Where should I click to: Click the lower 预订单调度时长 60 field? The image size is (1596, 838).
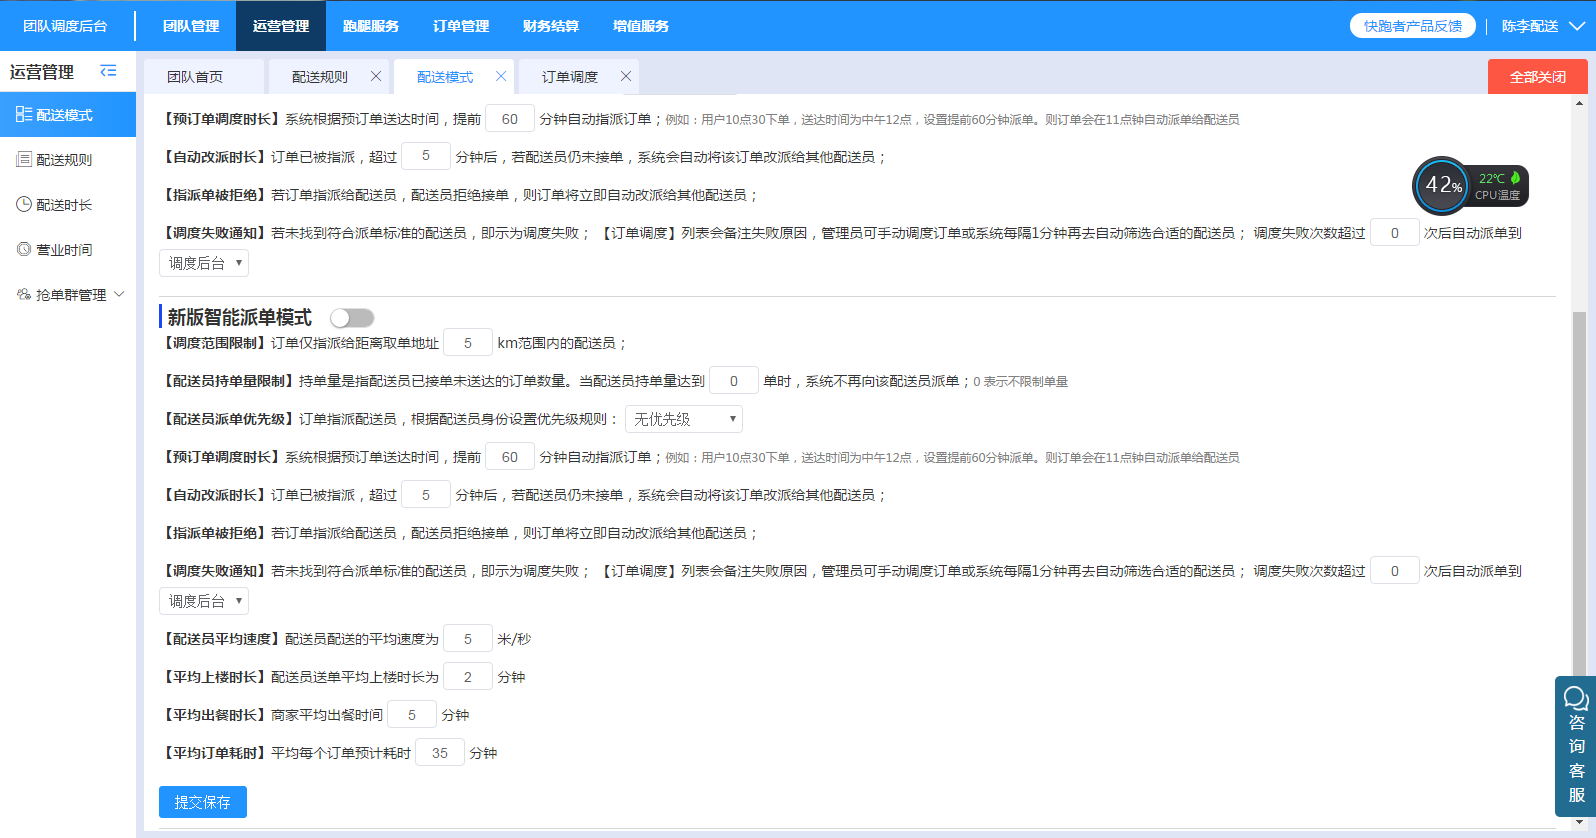510,457
